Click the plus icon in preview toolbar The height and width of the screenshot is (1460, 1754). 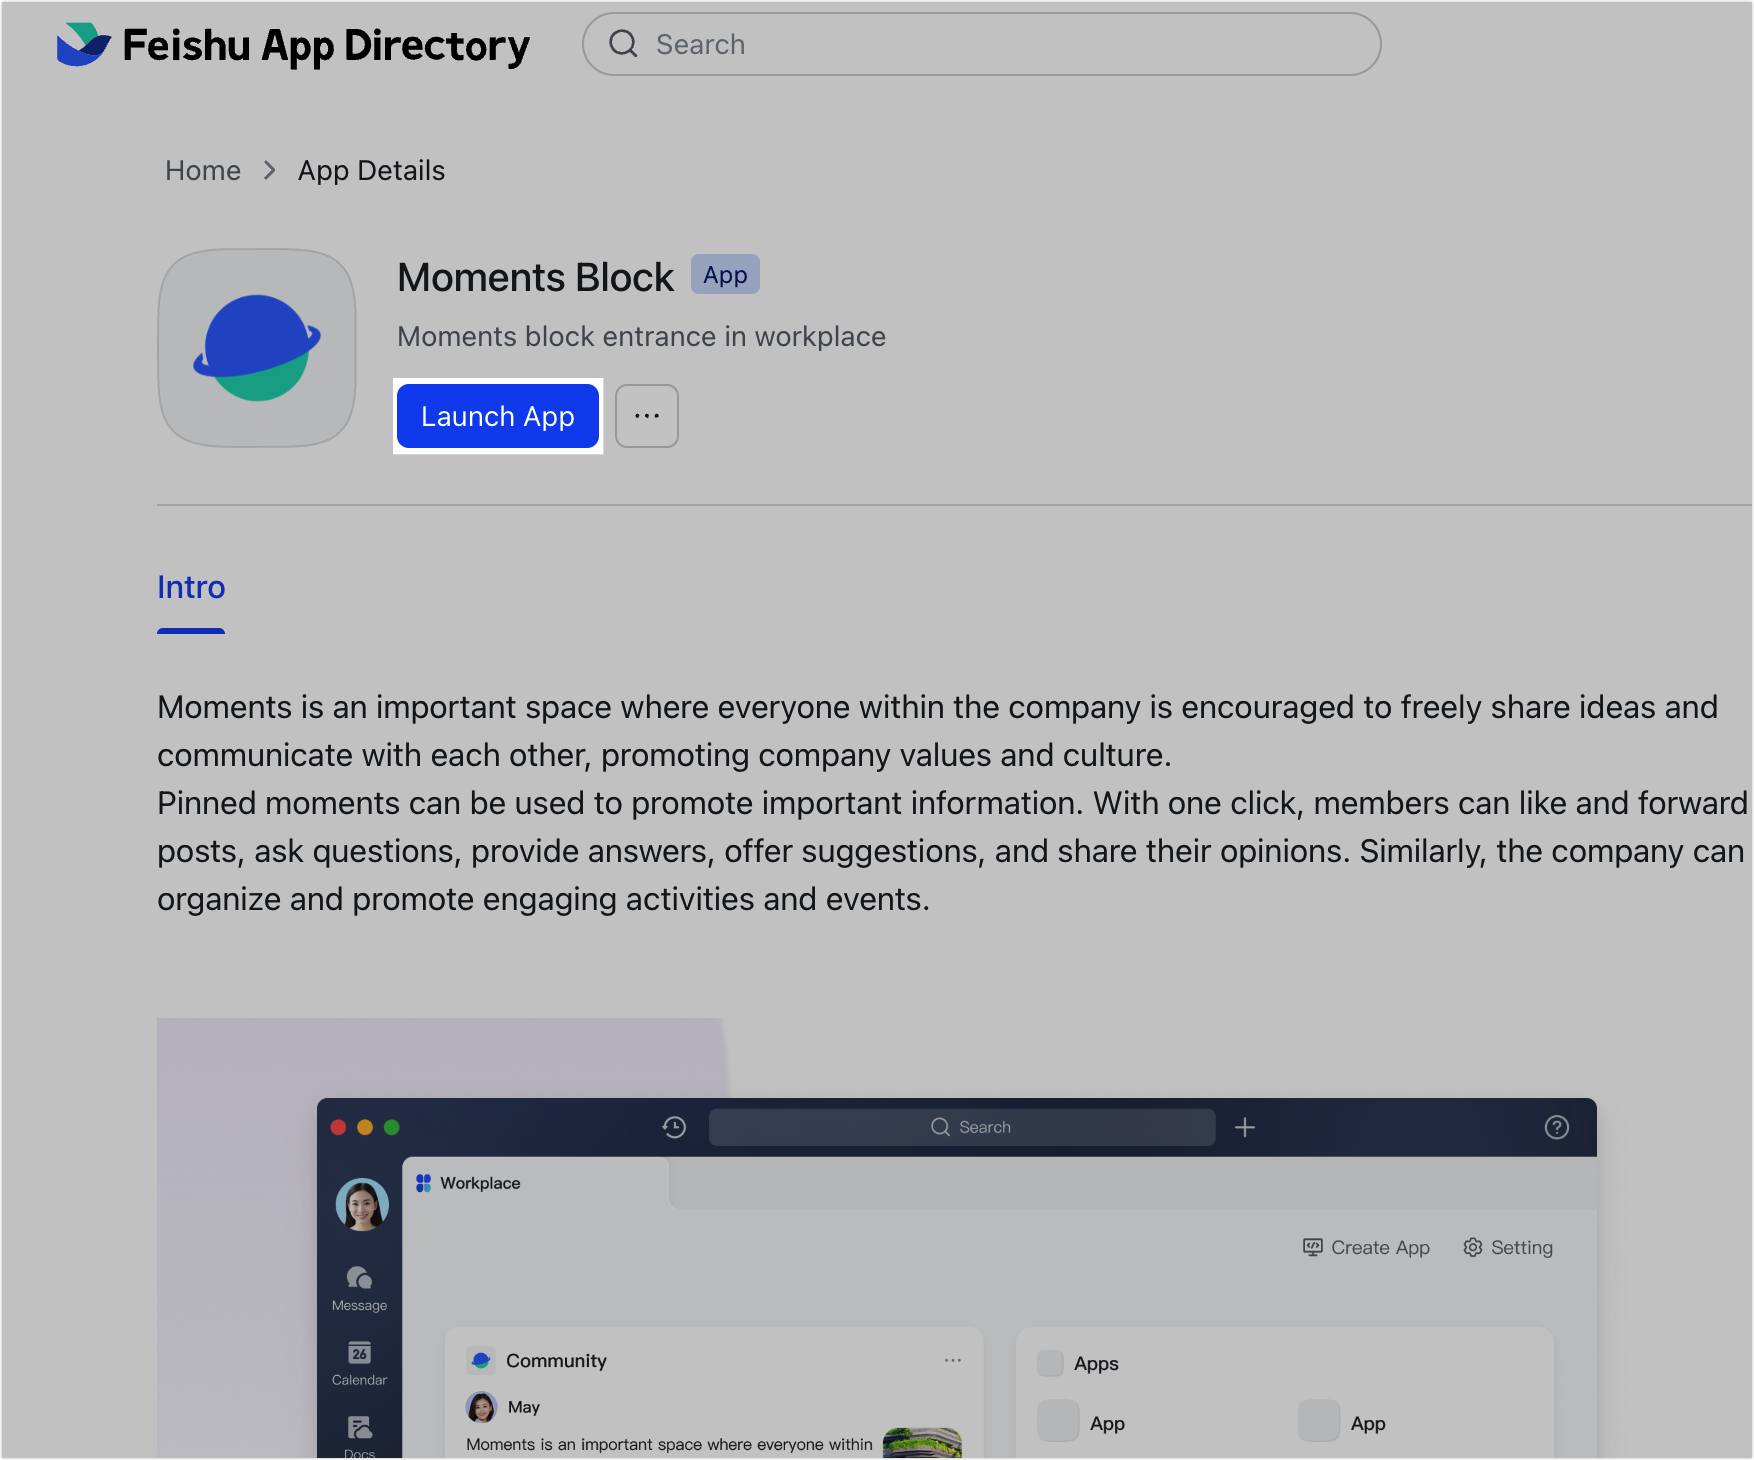point(1245,1128)
